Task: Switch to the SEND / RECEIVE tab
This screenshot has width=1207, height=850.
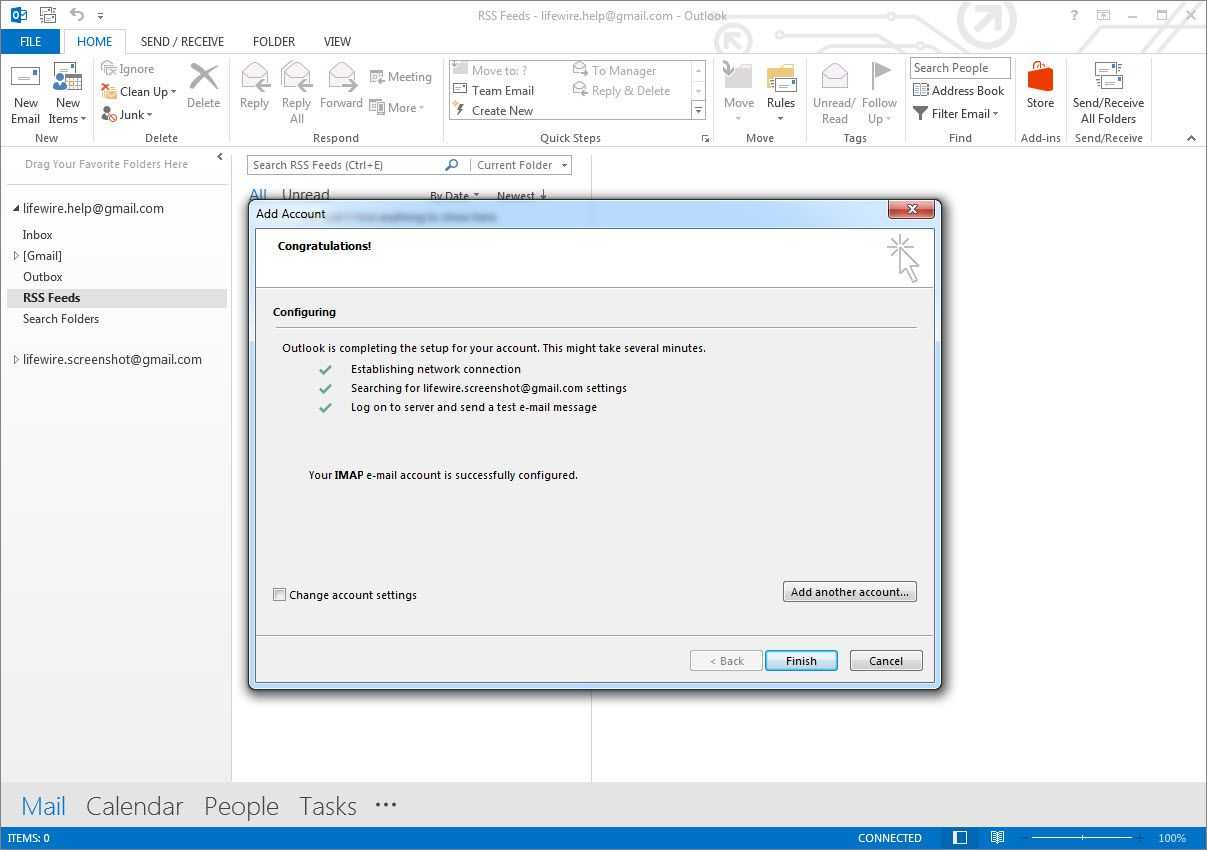Action: point(182,41)
